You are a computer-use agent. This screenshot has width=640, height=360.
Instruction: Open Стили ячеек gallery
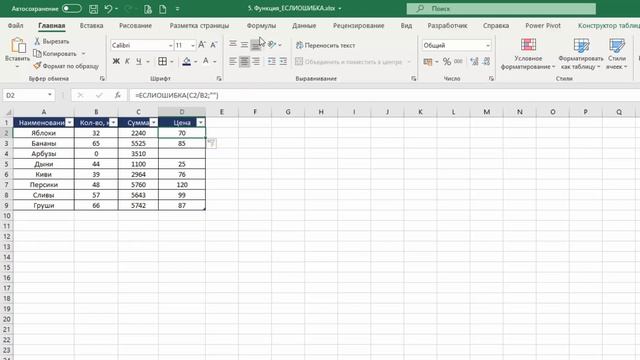point(617,53)
